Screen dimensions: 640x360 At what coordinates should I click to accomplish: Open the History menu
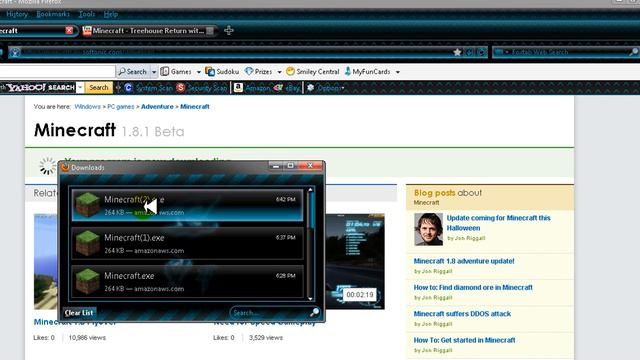click(x=17, y=14)
